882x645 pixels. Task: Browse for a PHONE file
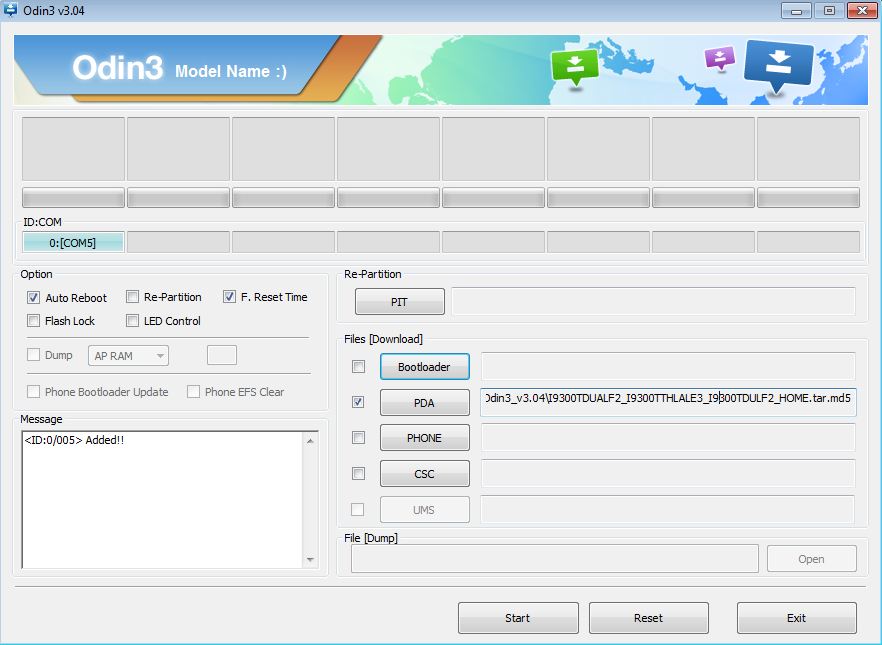(424, 438)
